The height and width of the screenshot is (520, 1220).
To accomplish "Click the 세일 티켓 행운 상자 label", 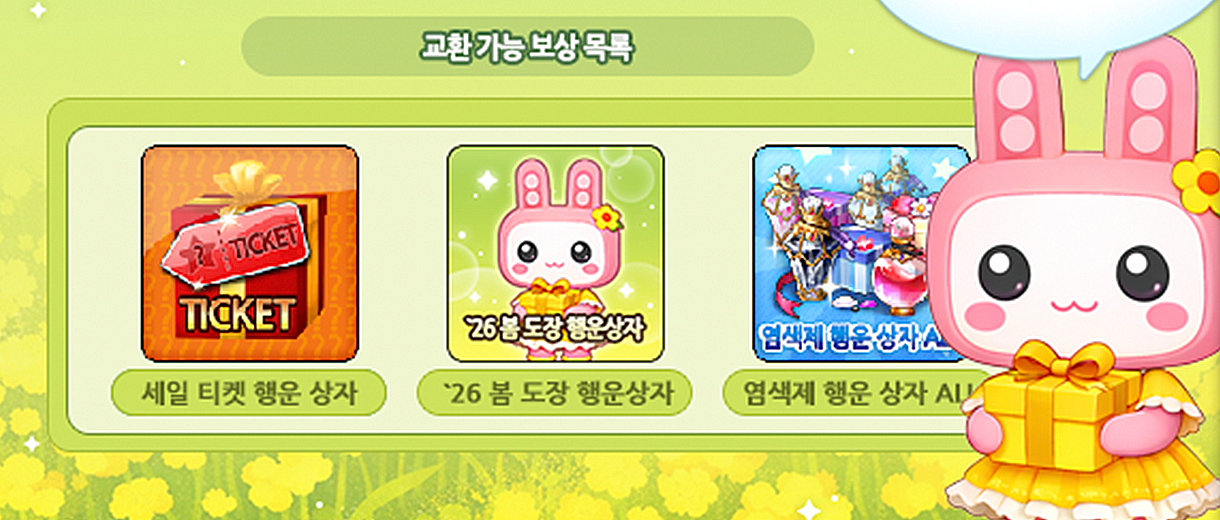I will coord(248,393).
